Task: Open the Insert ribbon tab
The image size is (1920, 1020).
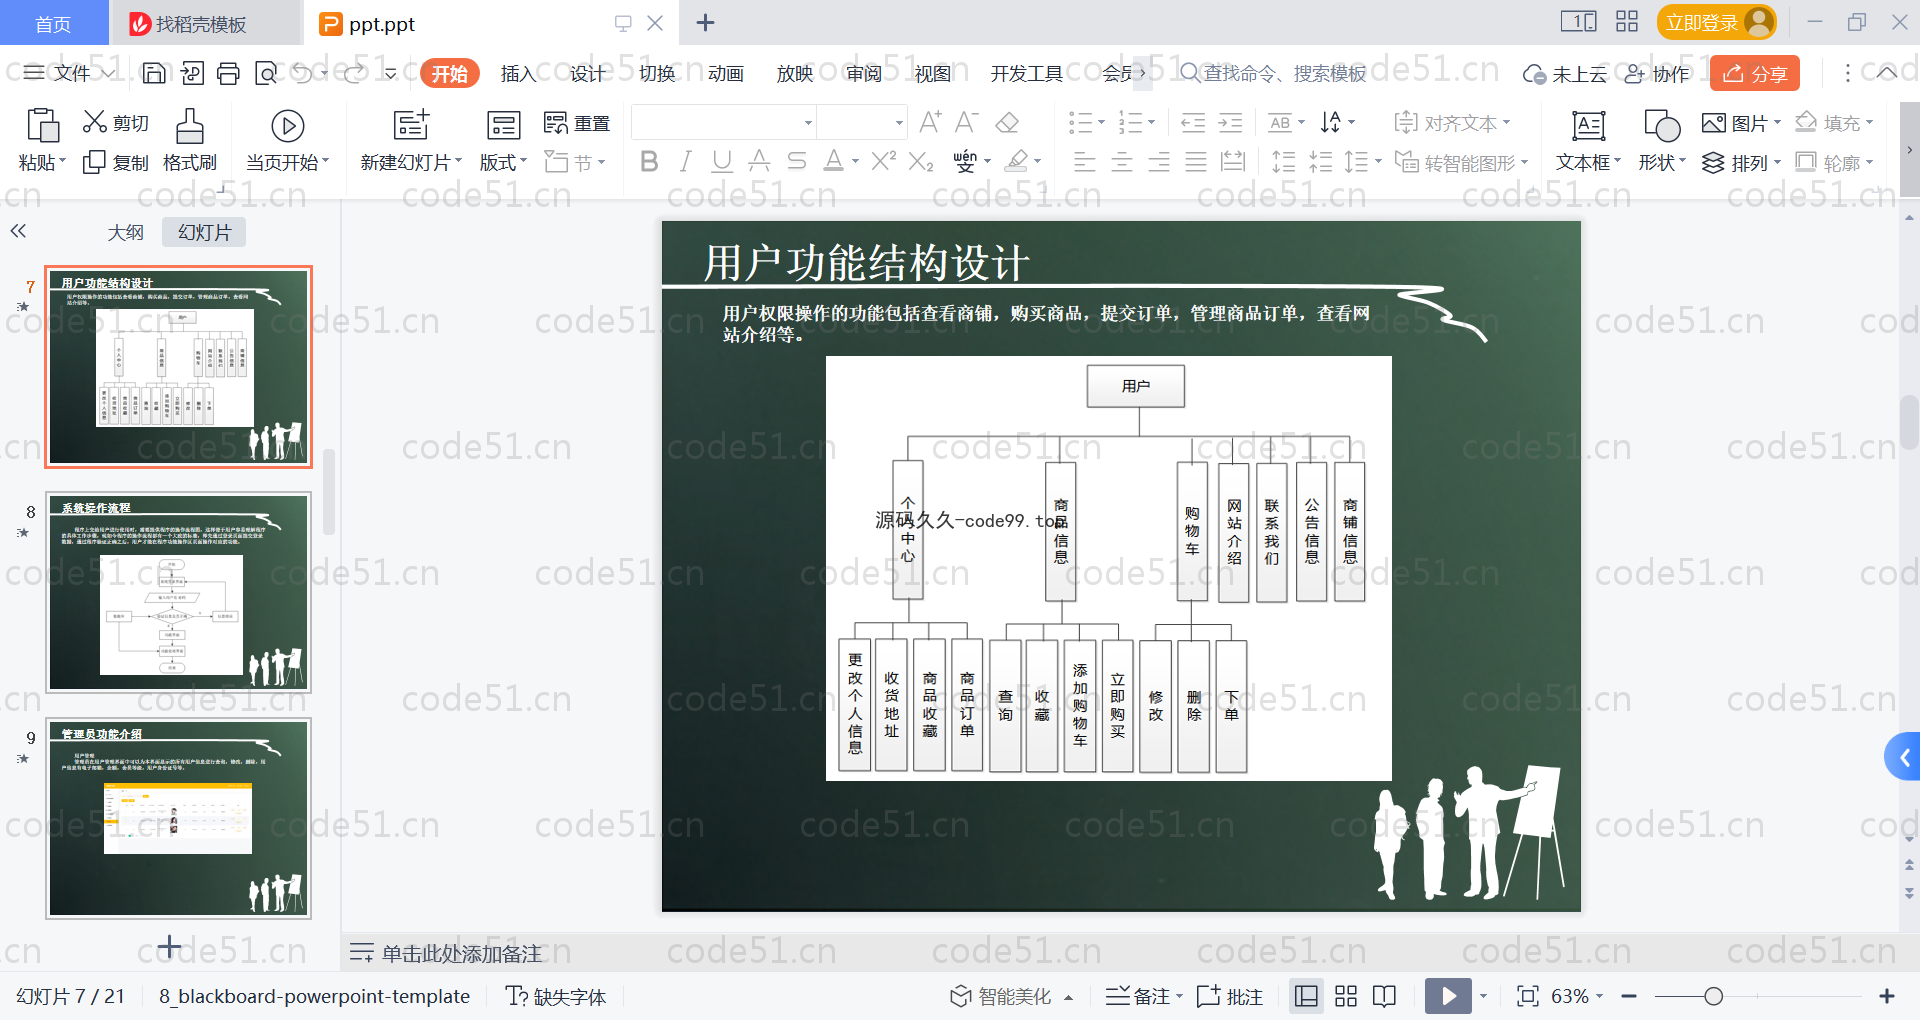Action: (517, 73)
